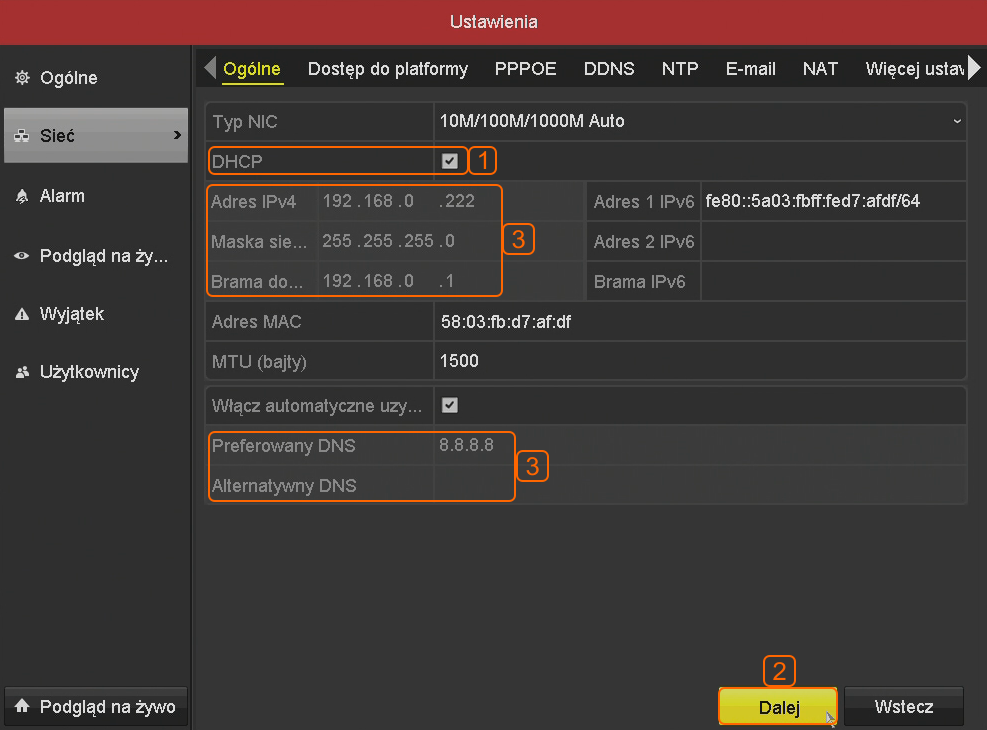Show more tabs with right arrow
Screen dimensions: 987x730
pos(975,69)
